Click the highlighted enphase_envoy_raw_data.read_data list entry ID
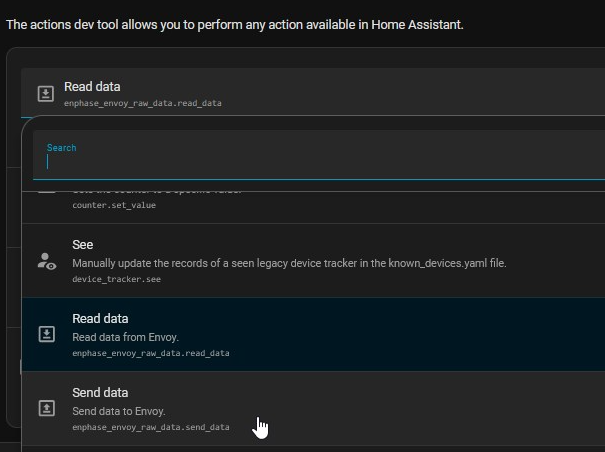This screenshot has width=605, height=452. (150, 353)
